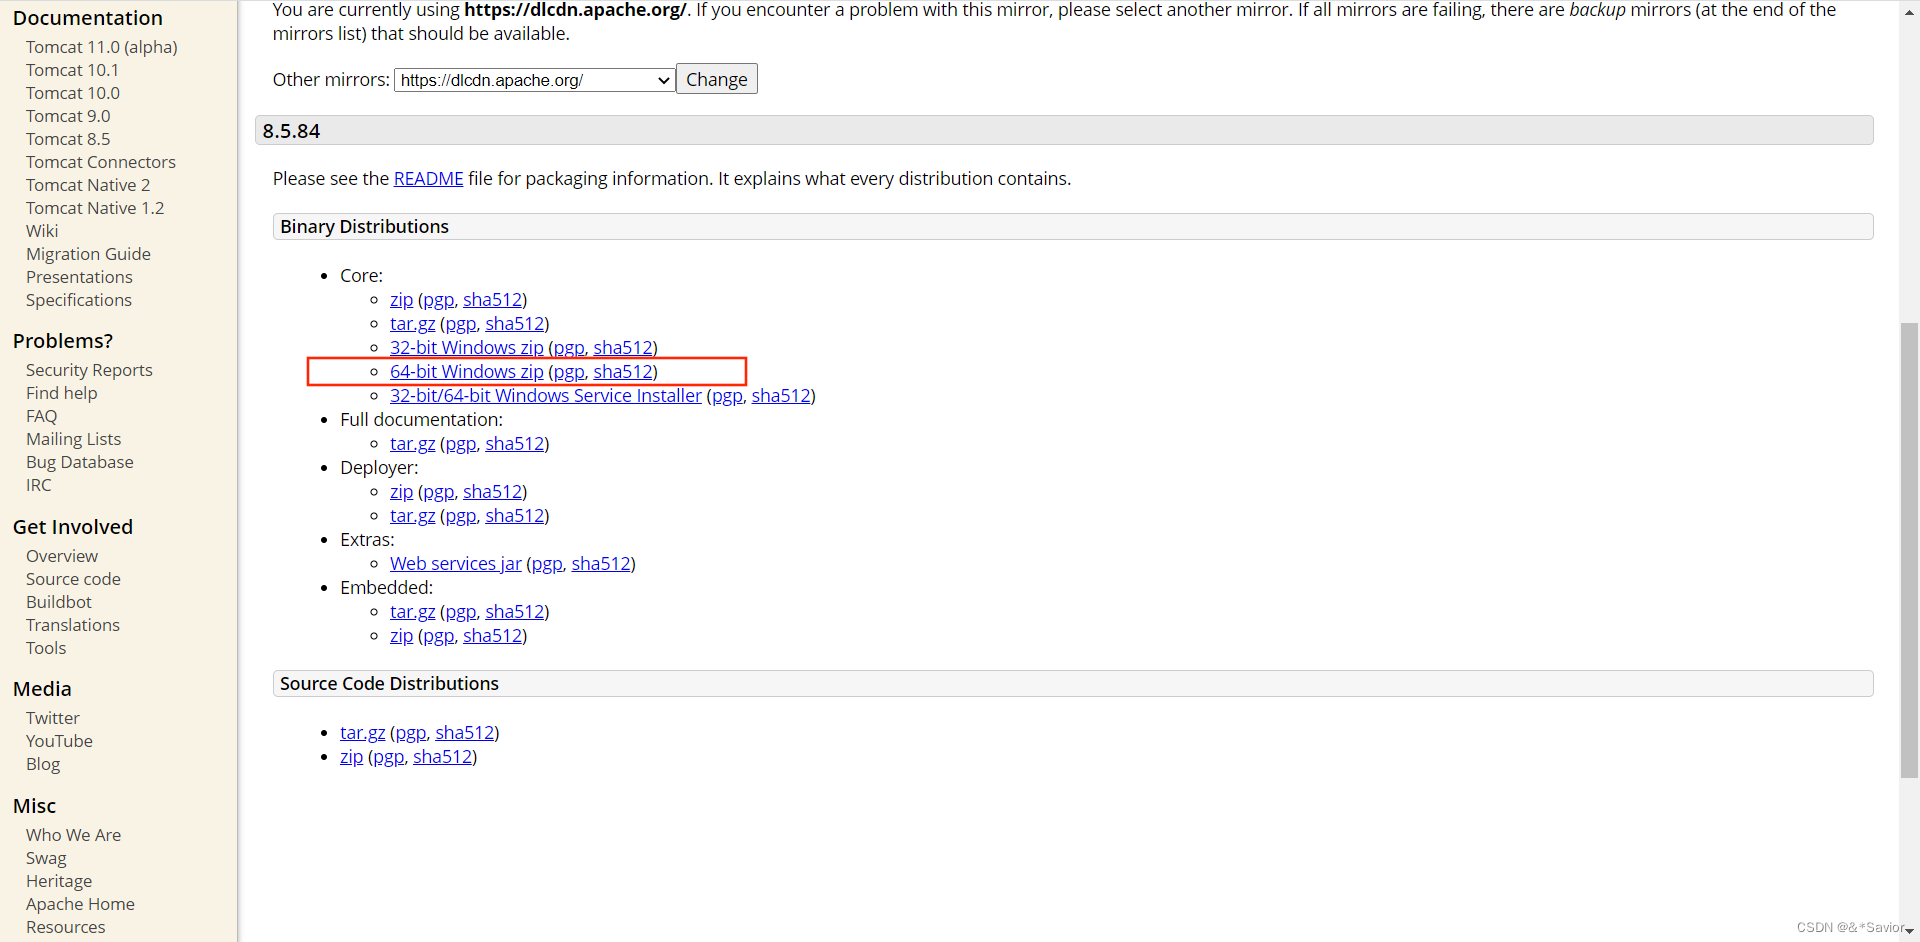The image size is (1920, 942).
Task: Download the Web services jar
Action: coord(455,564)
